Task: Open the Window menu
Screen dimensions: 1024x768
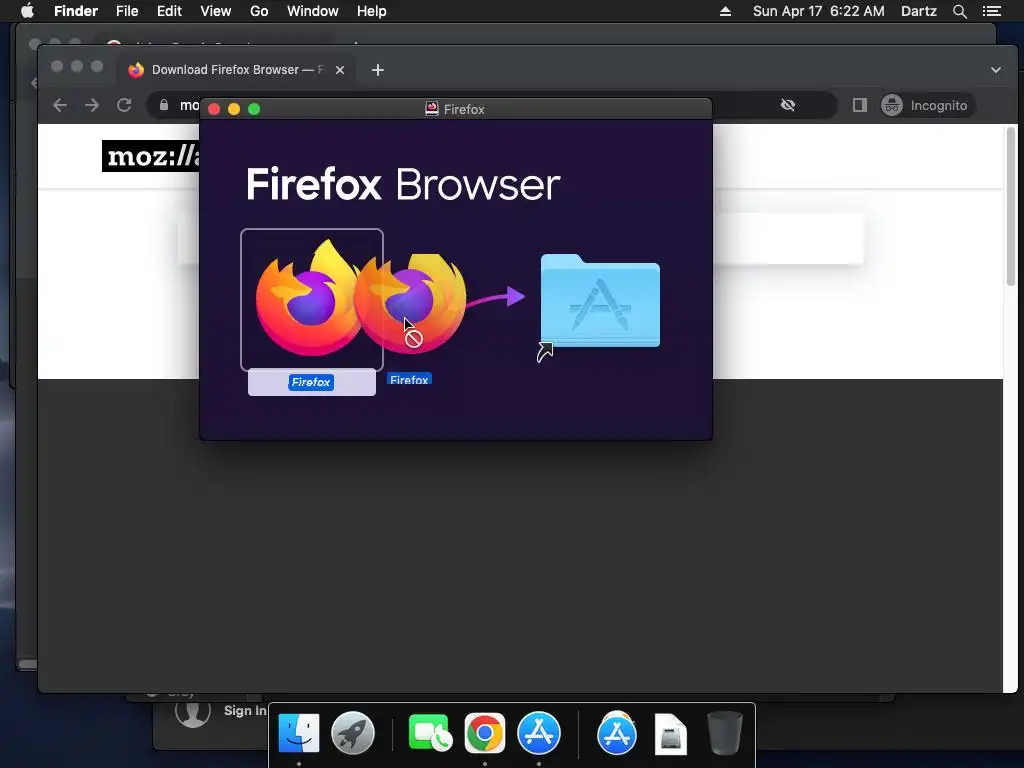Action: pyautogui.click(x=312, y=11)
